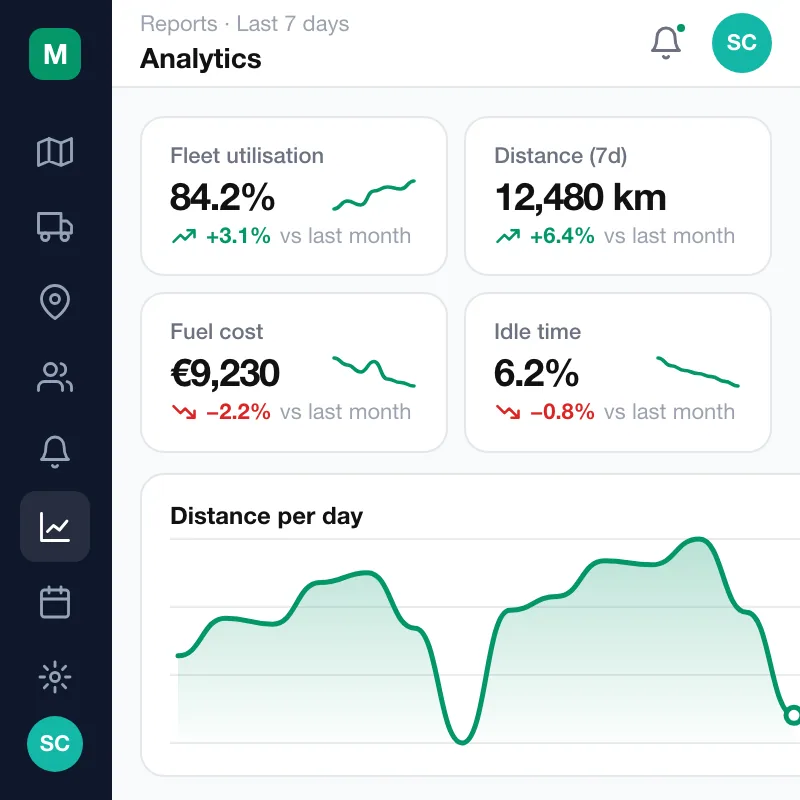Click the 'Idle time' card label

point(538,332)
